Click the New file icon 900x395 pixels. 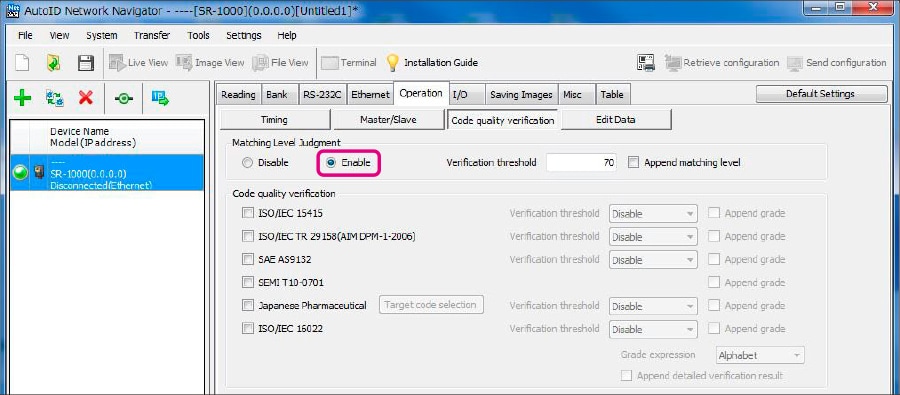point(22,63)
